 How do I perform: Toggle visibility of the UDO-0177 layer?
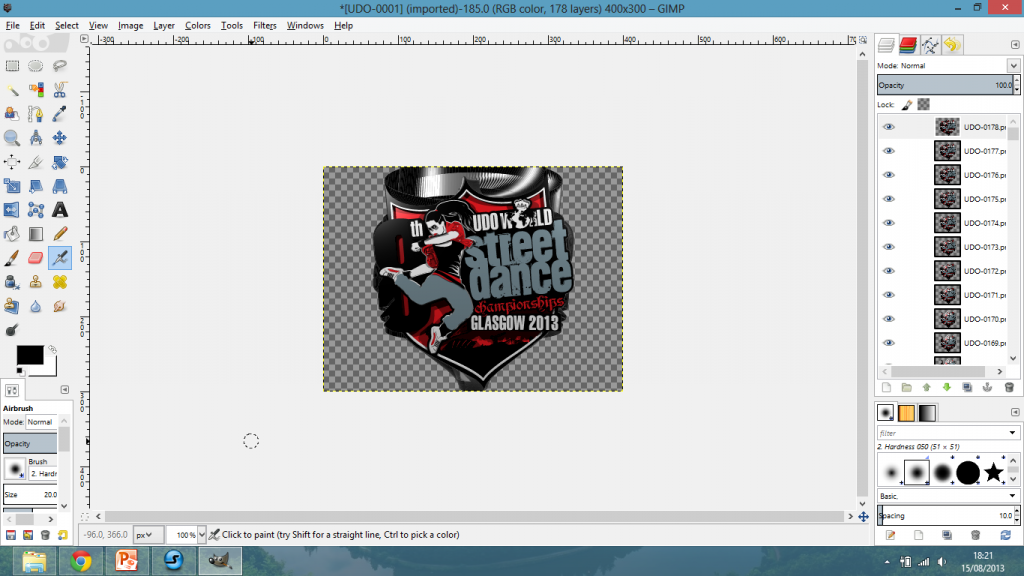coord(889,151)
